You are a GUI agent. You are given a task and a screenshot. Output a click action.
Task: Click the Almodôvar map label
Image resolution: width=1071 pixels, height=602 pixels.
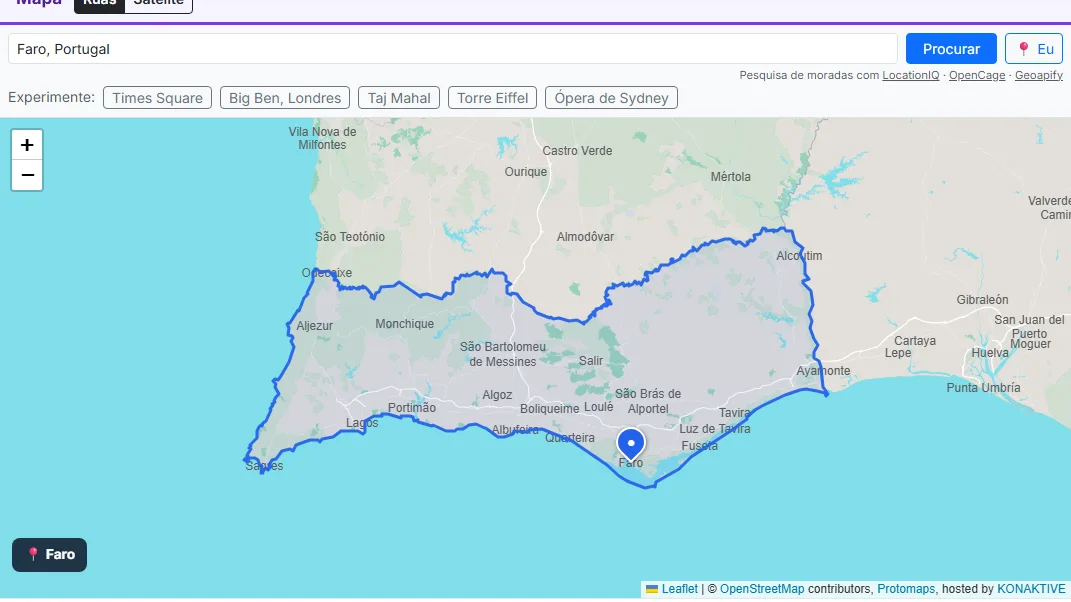point(585,237)
